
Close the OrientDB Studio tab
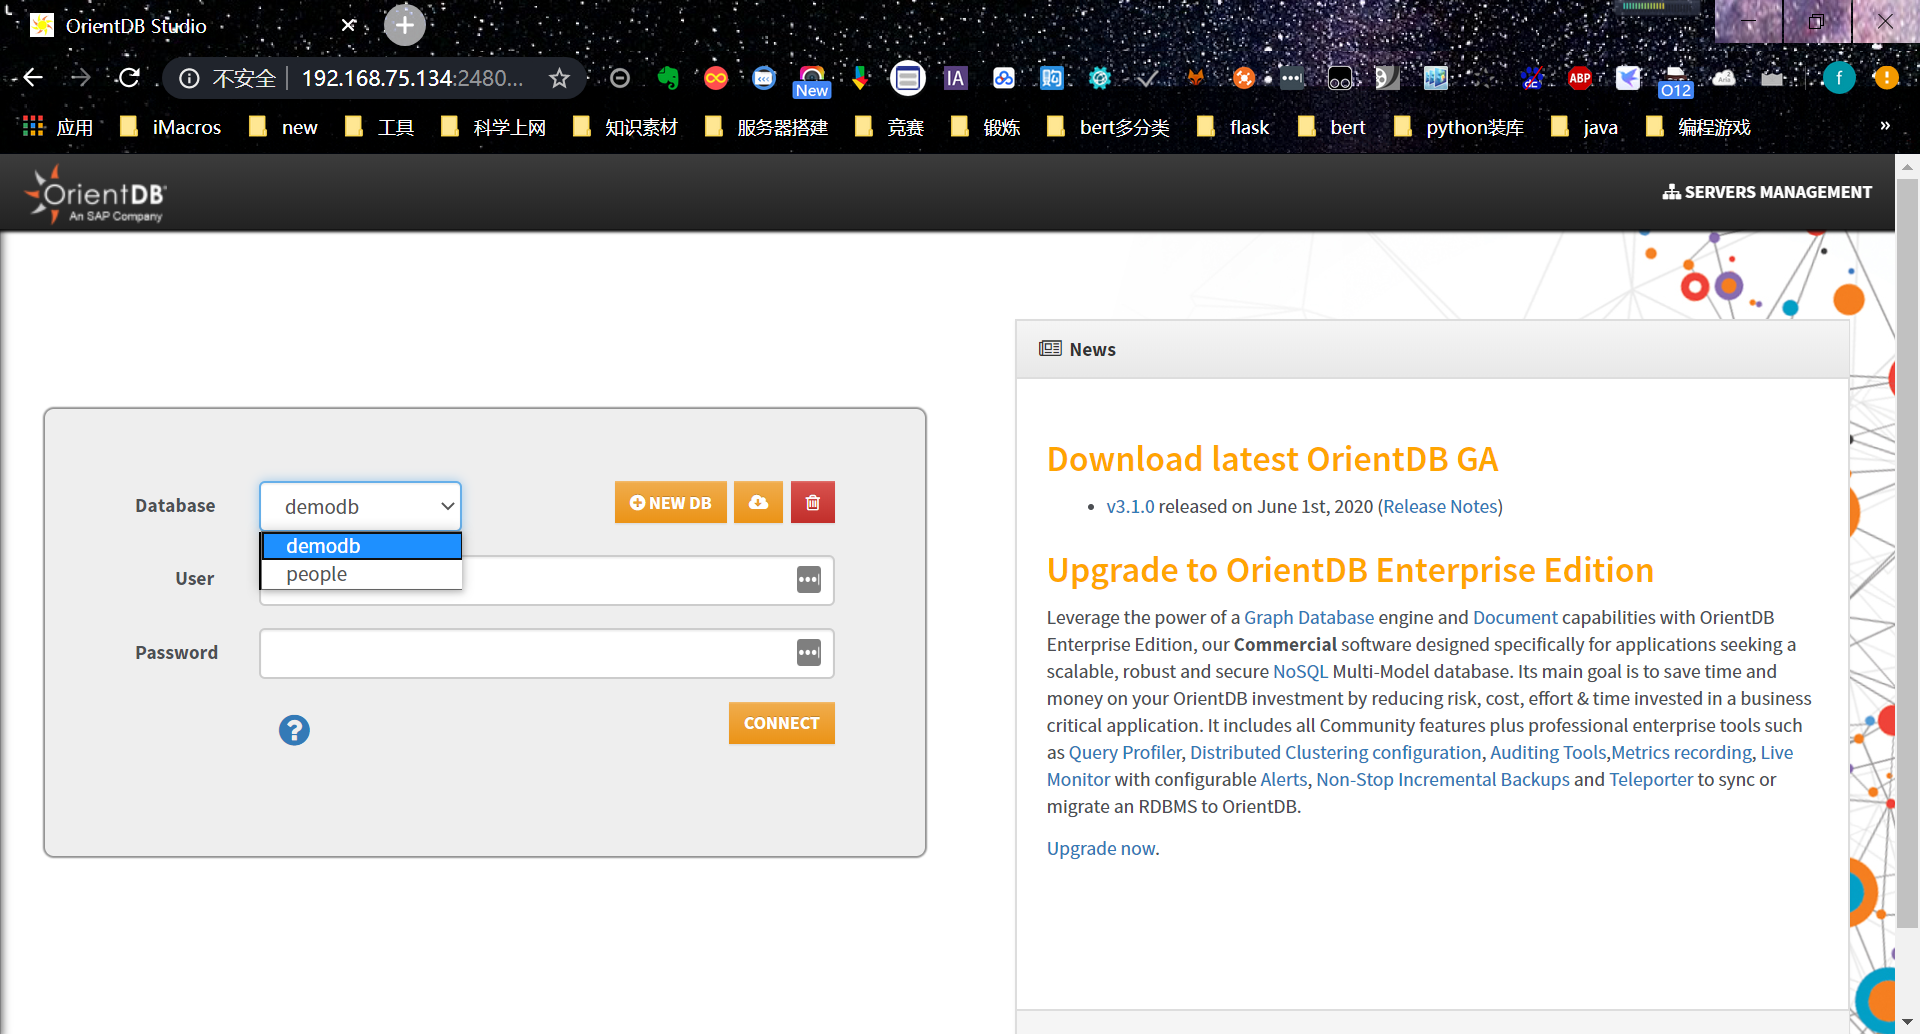tap(348, 25)
